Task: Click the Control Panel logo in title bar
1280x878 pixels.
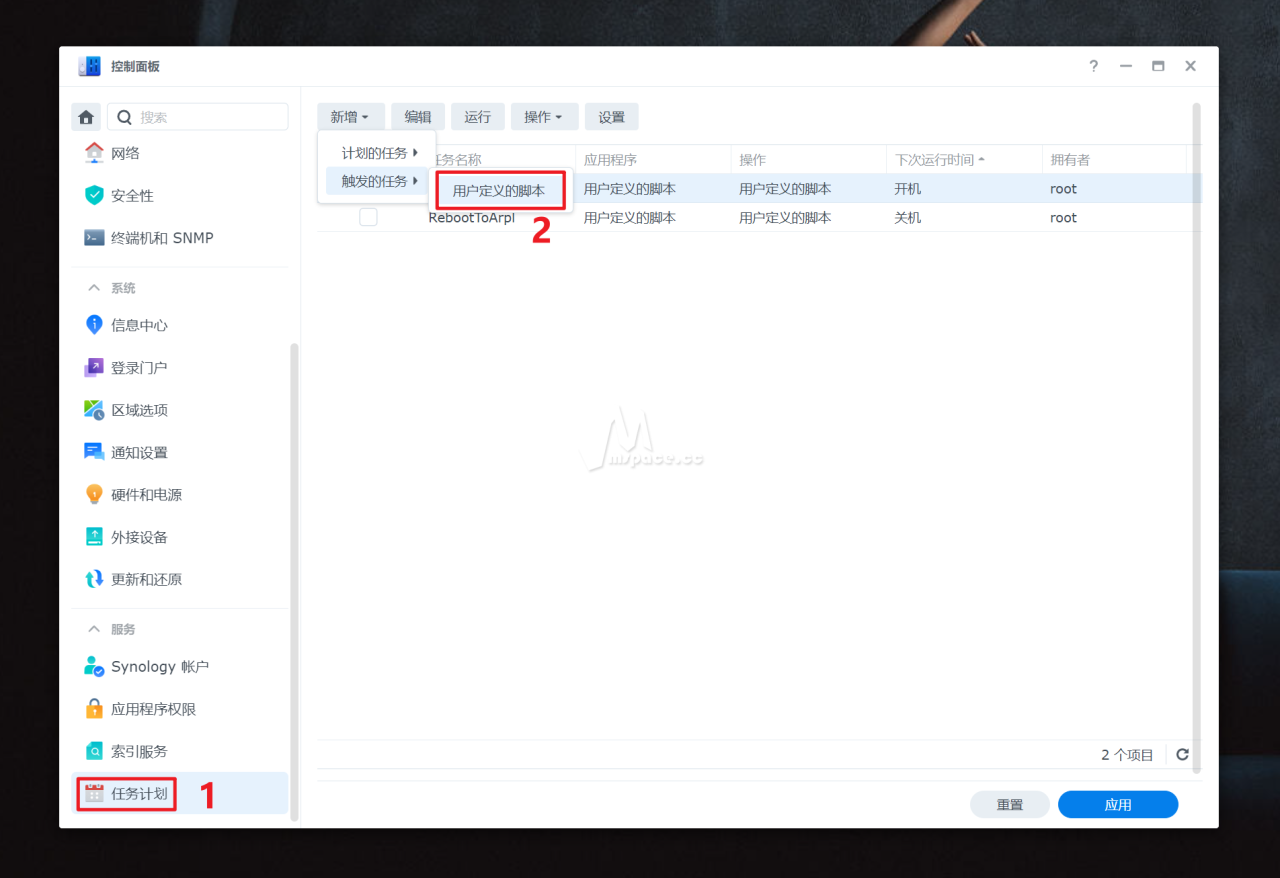Action: point(89,66)
